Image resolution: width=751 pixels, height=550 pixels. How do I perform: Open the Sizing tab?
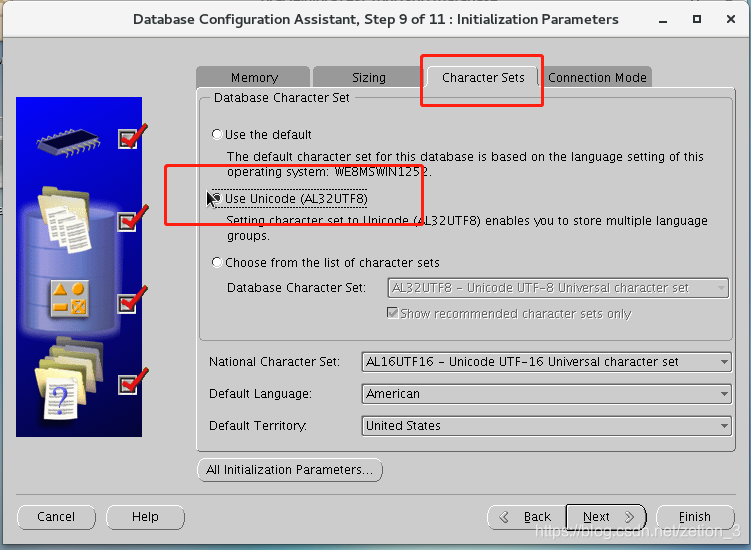[368, 77]
